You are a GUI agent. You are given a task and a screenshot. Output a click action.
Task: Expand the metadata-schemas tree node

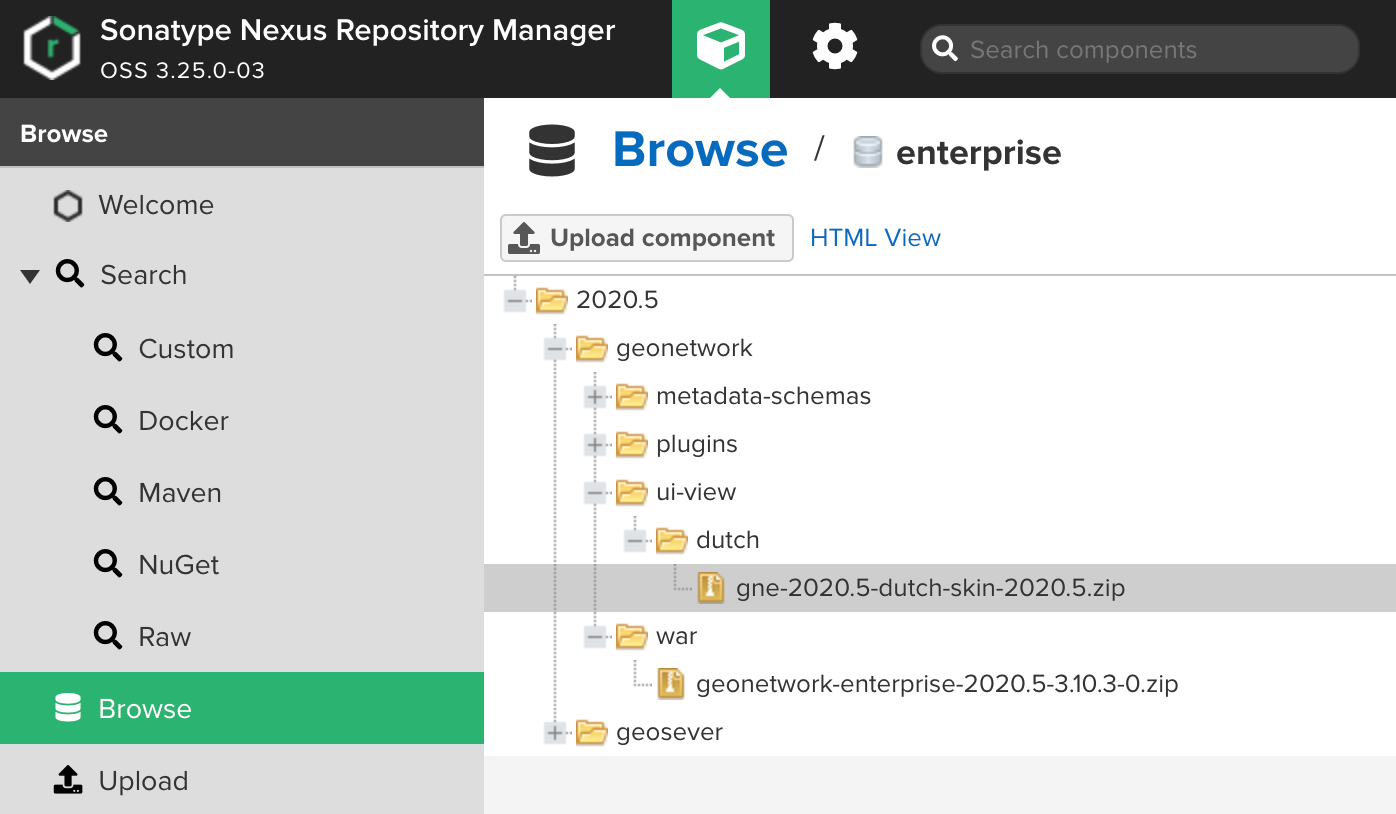point(595,396)
